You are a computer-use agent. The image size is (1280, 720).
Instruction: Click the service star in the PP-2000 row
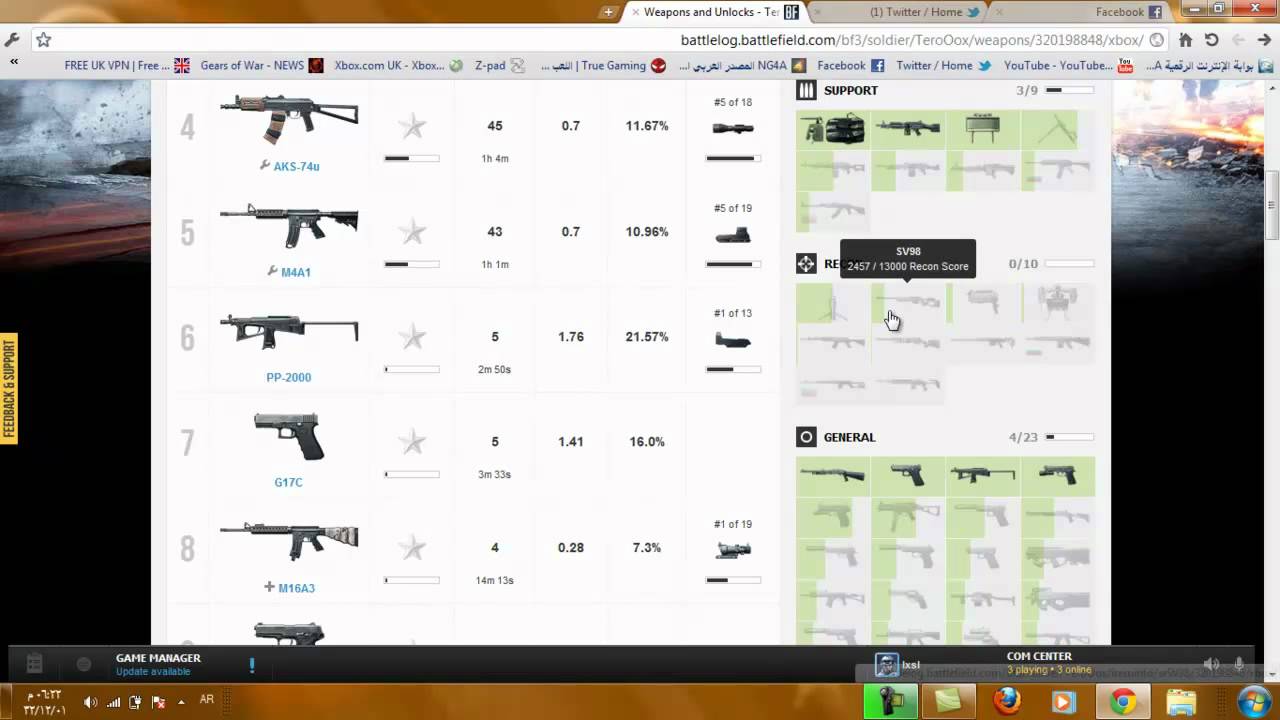[x=412, y=337]
